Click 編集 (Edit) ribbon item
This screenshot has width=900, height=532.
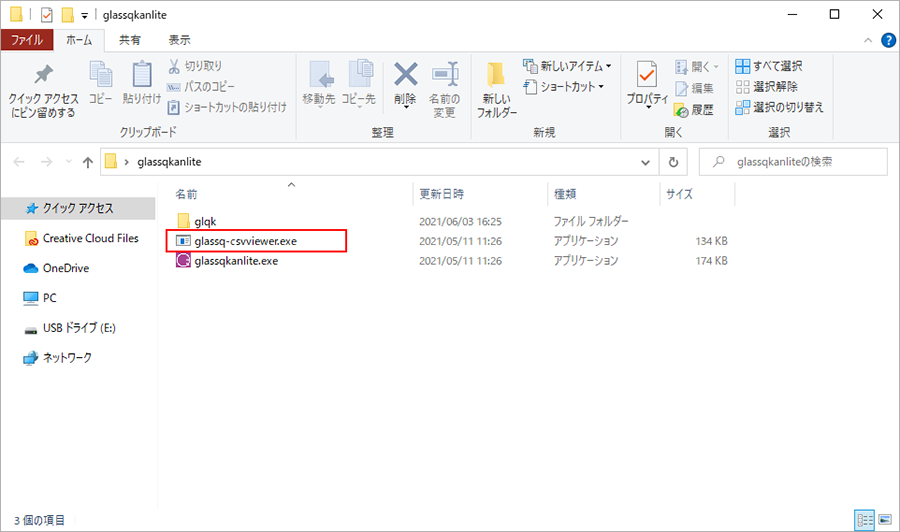coord(695,88)
